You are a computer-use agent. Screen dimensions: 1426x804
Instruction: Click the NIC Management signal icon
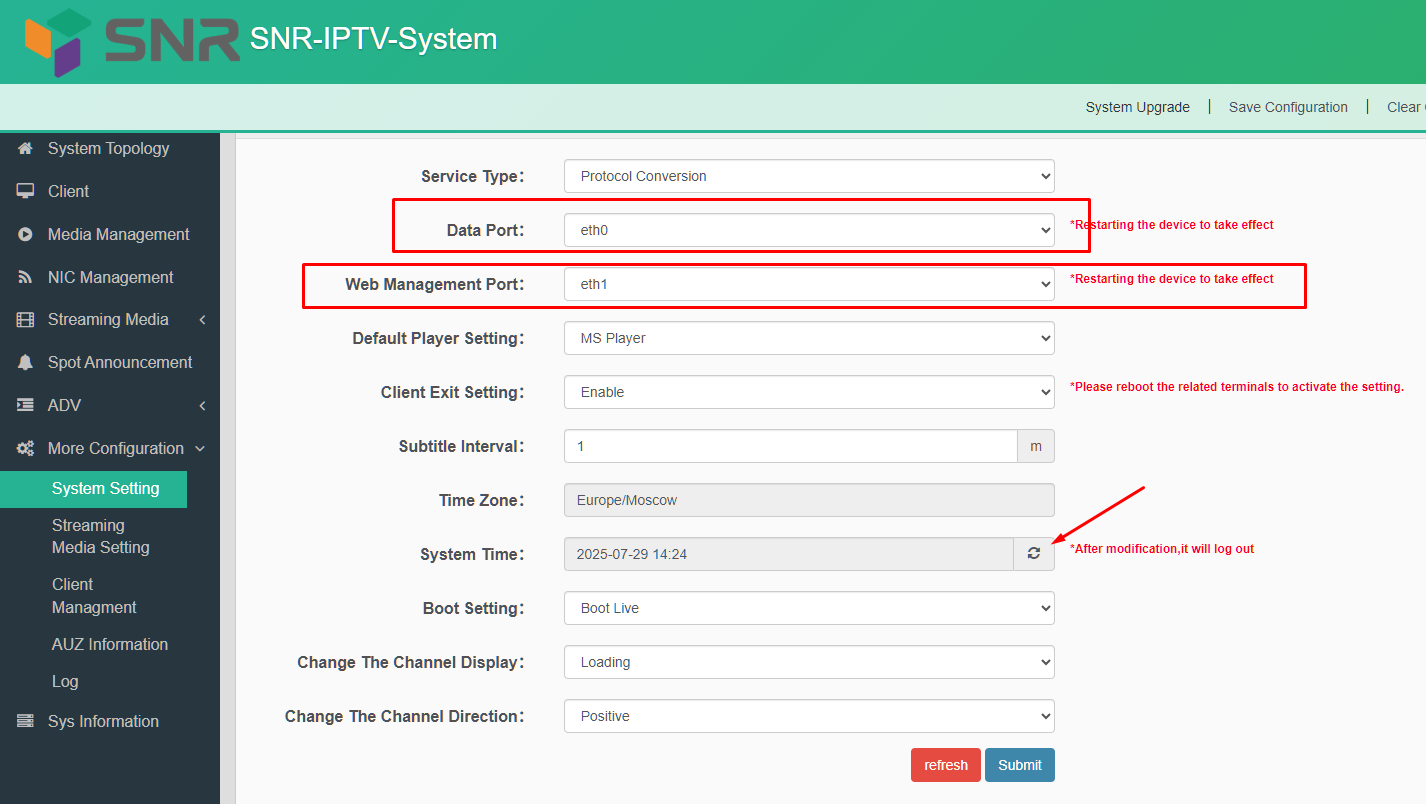(26, 277)
